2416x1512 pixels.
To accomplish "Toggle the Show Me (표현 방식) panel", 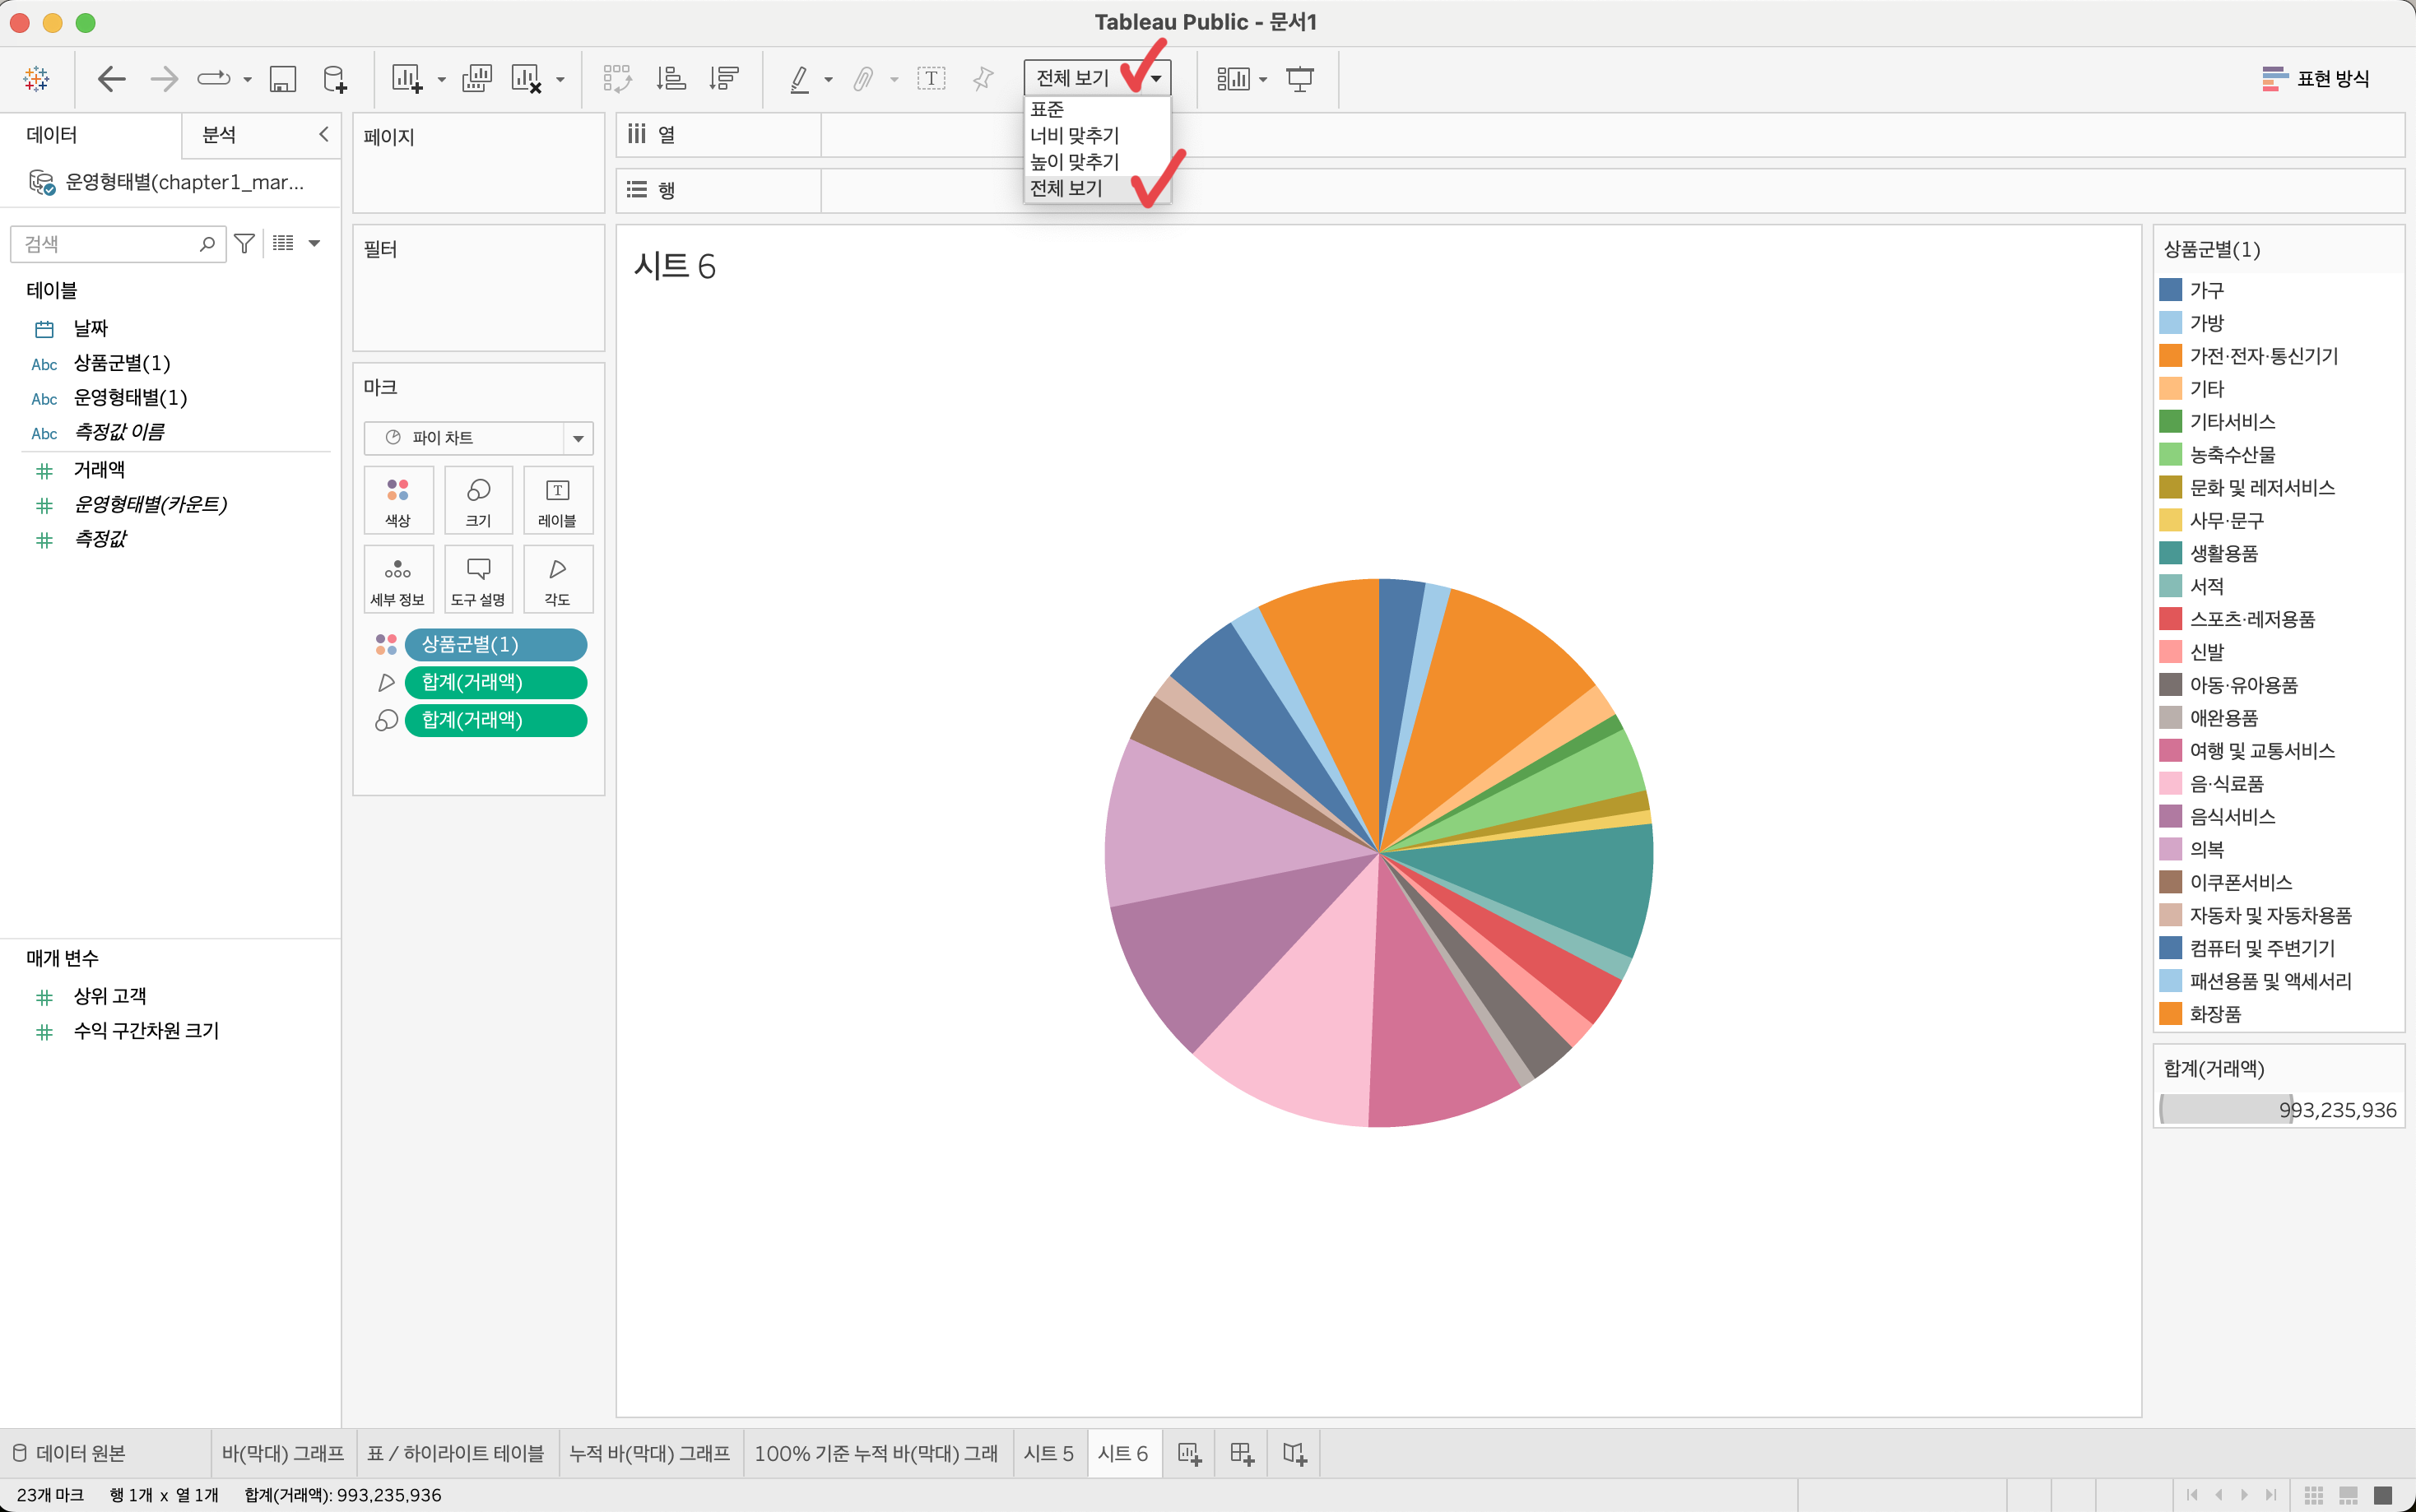I will click(2316, 79).
